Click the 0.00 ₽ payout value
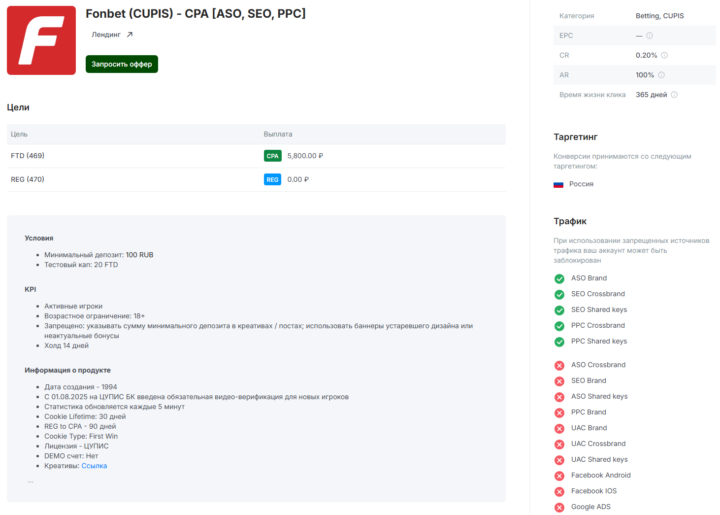 pyautogui.click(x=298, y=179)
